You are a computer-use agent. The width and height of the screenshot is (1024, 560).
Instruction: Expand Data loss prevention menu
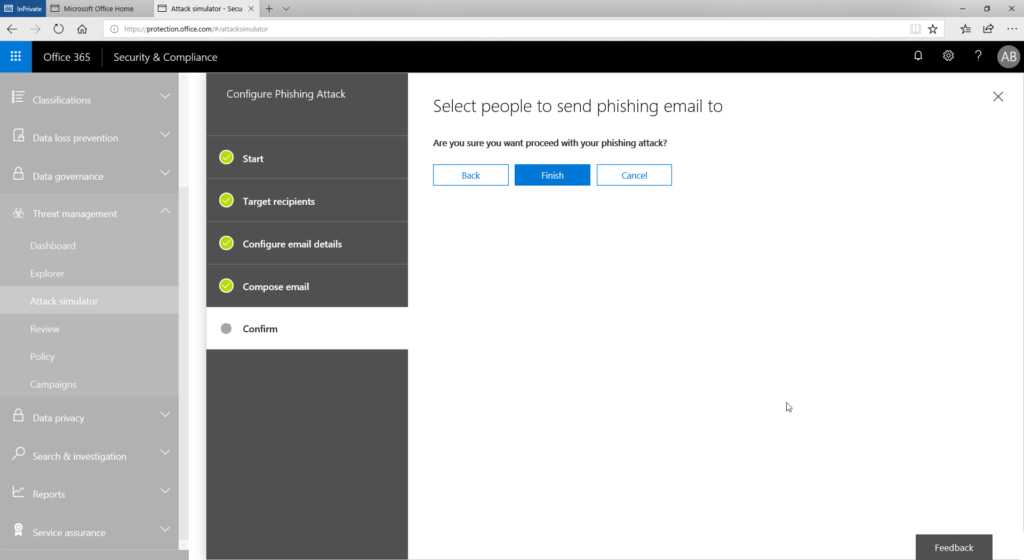(x=89, y=137)
